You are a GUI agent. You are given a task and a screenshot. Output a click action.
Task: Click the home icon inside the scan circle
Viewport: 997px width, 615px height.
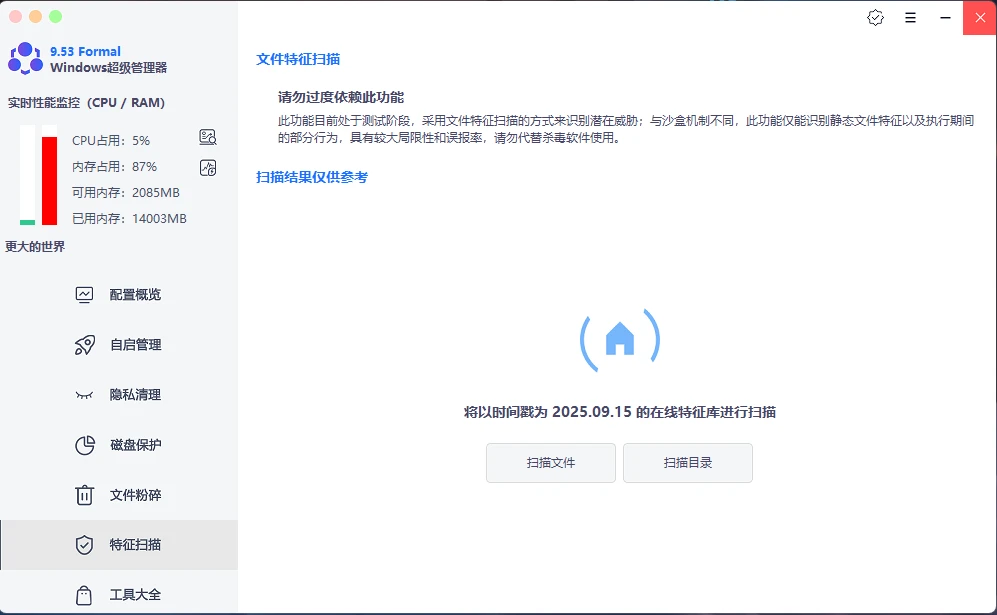click(x=621, y=338)
